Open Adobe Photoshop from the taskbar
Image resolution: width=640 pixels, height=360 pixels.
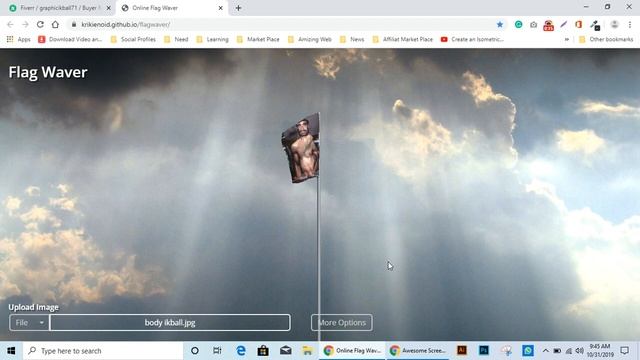[x=484, y=351]
